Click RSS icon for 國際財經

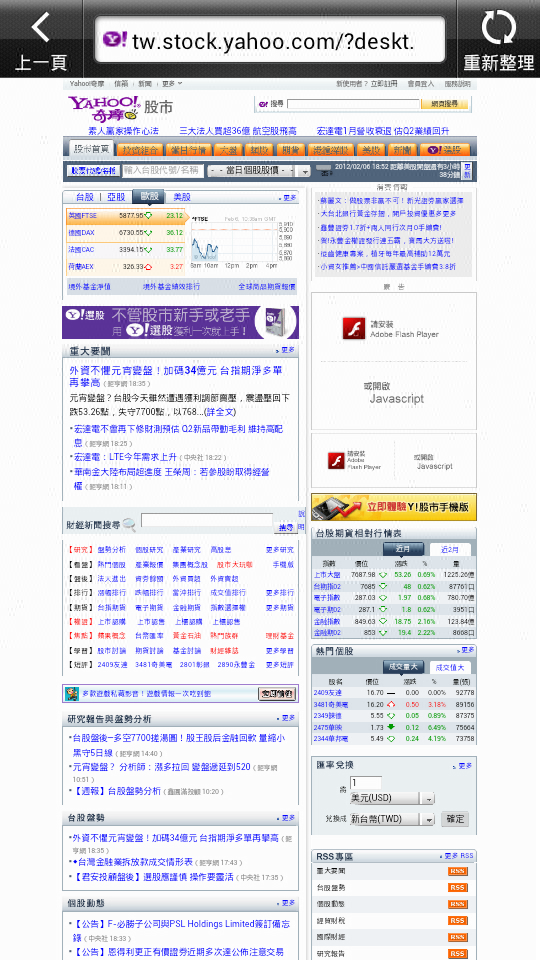click(x=457, y=937)
